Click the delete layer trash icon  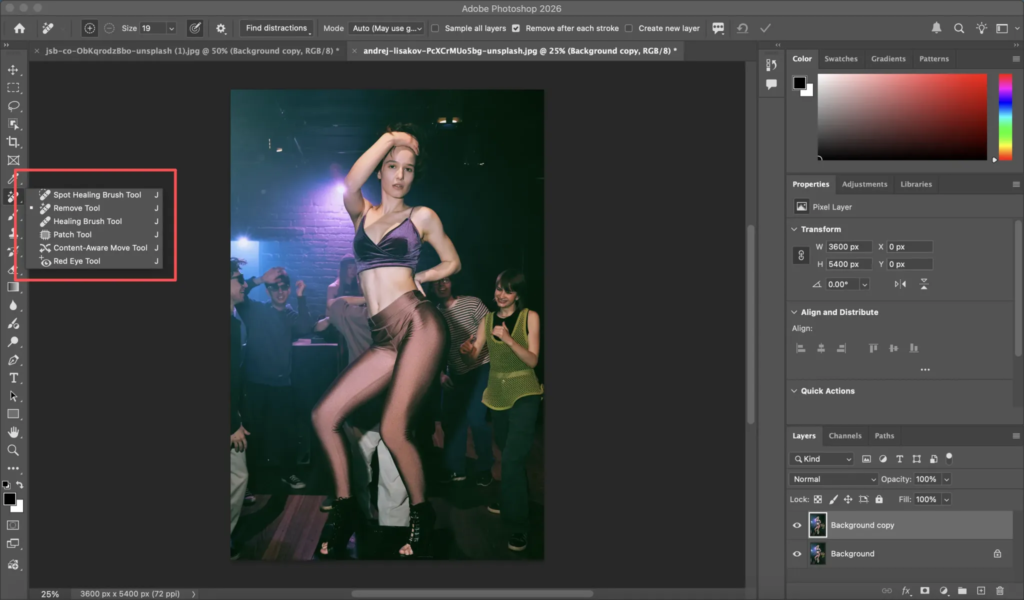(x=999, y=591)
